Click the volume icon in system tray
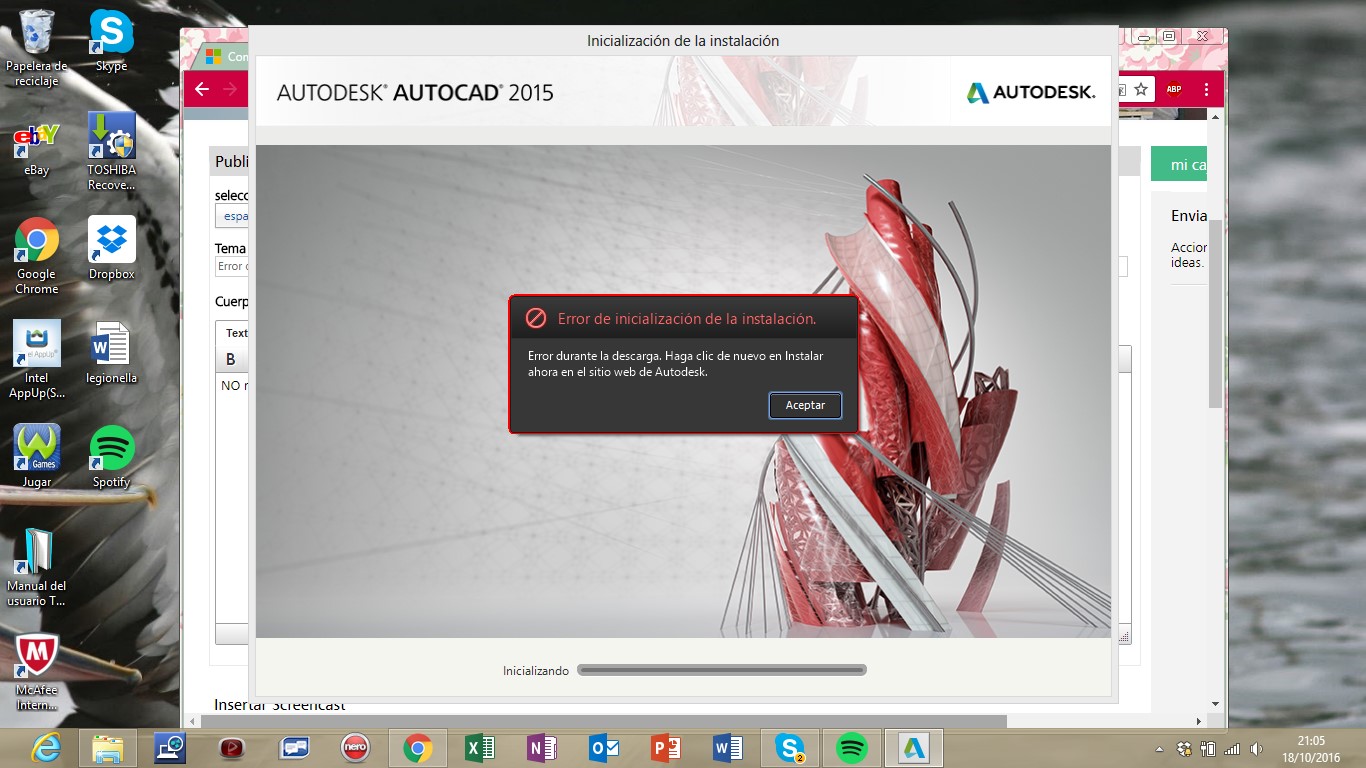The image size is (1366, 768). (1256, 749)
